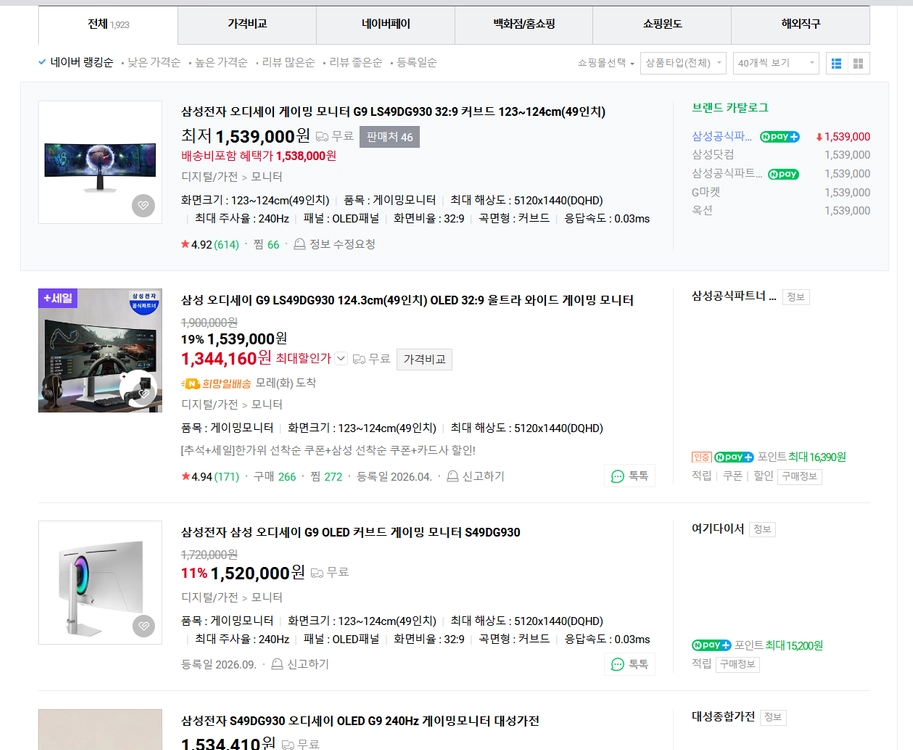Open 상품타입(전체) dropdown
The image size is (913, 750).
coord(683,63)
